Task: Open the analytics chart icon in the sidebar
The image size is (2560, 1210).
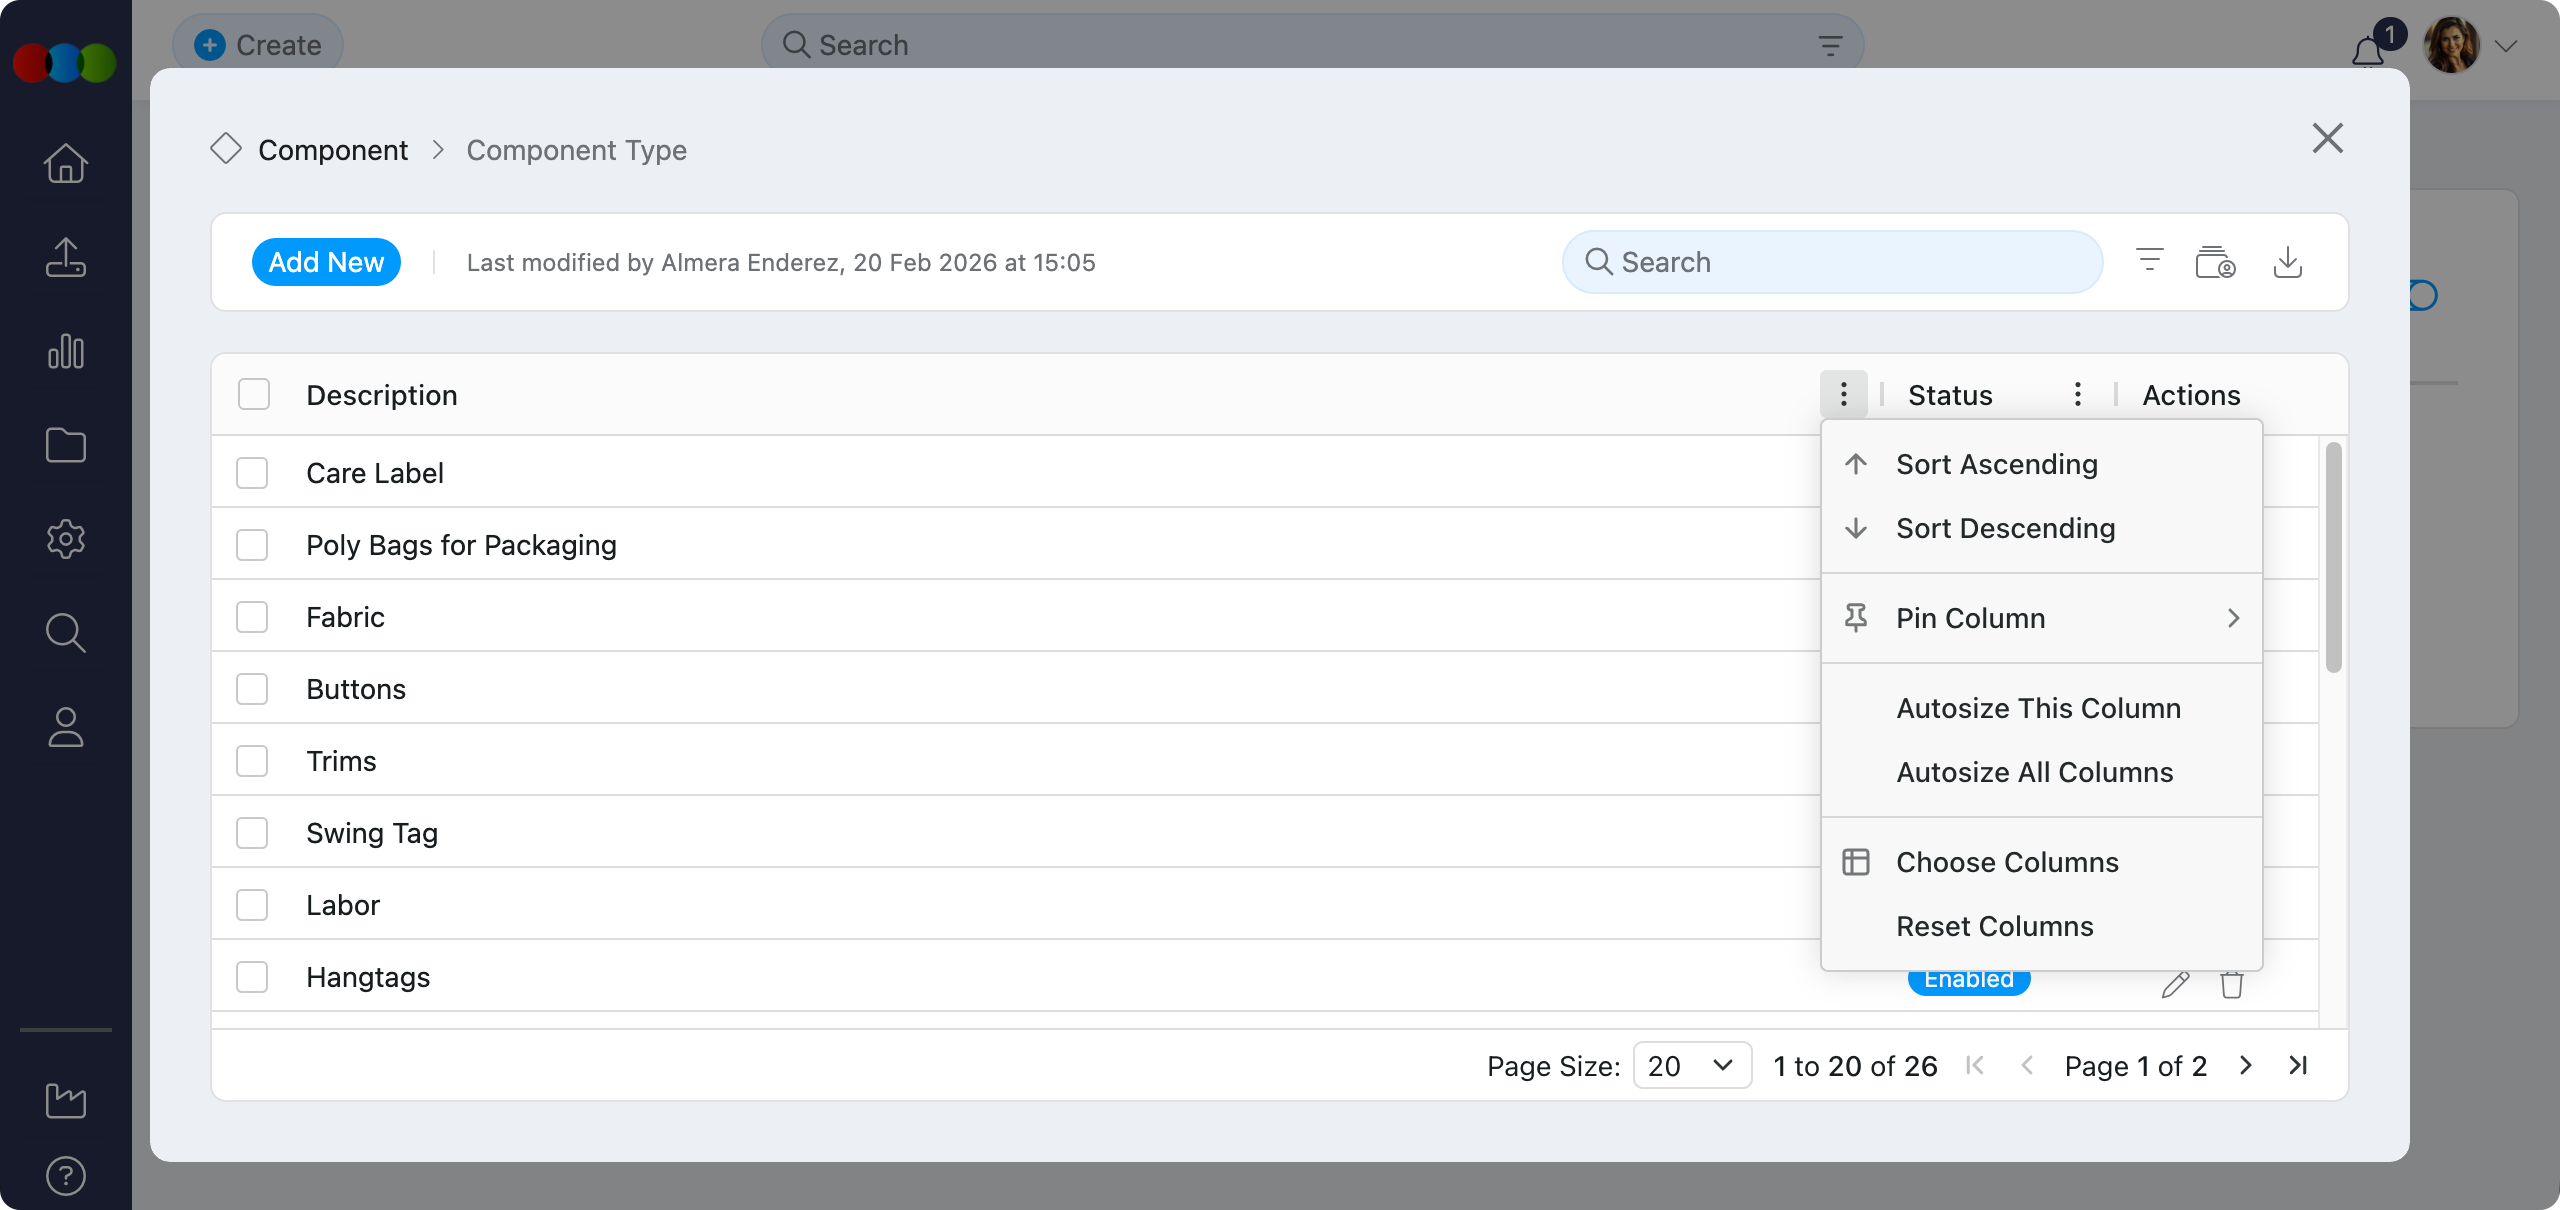Action: point(65,352)
